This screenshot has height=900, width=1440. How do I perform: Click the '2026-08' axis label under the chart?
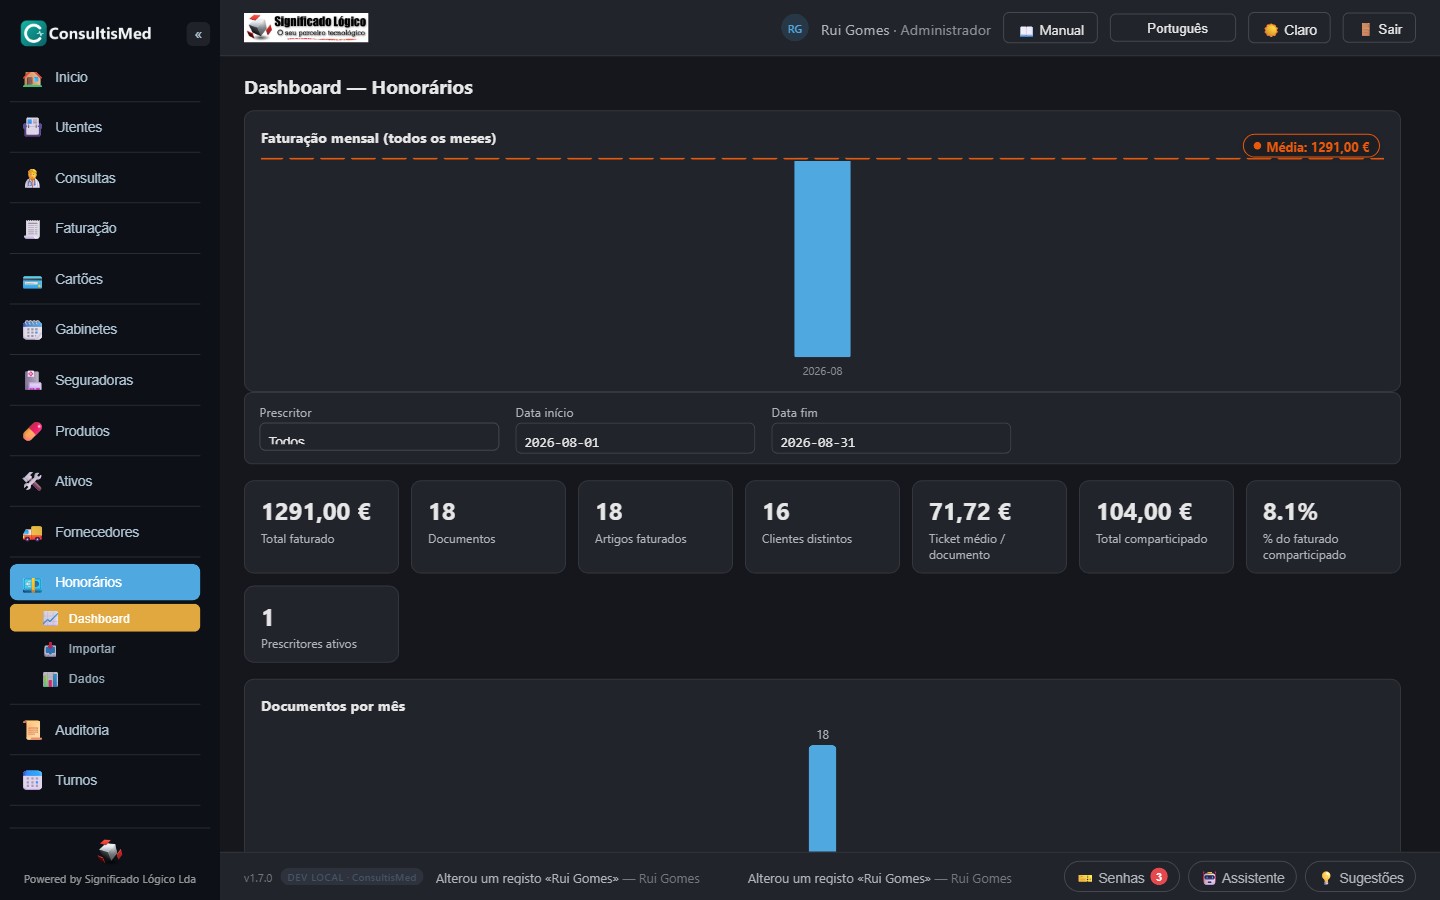pyautogui.click(x=822, y=371)
